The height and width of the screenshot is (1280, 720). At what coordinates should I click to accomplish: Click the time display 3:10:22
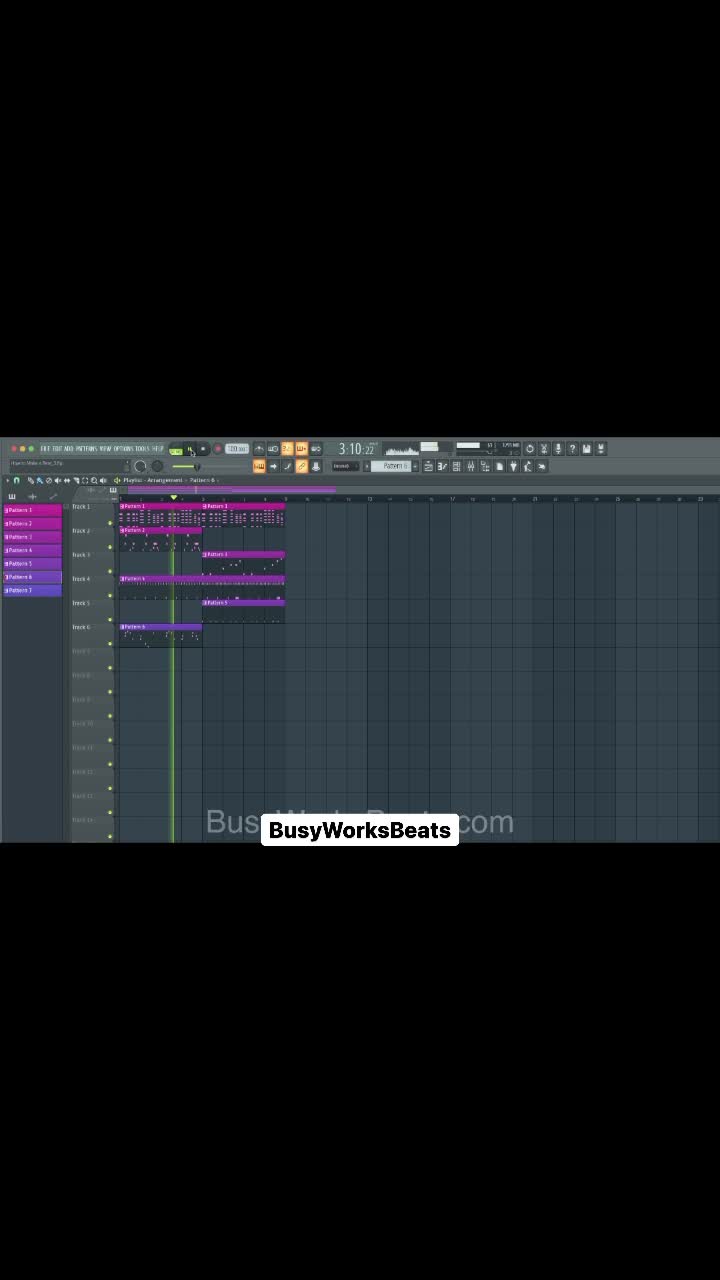click(x=356, y=449)
